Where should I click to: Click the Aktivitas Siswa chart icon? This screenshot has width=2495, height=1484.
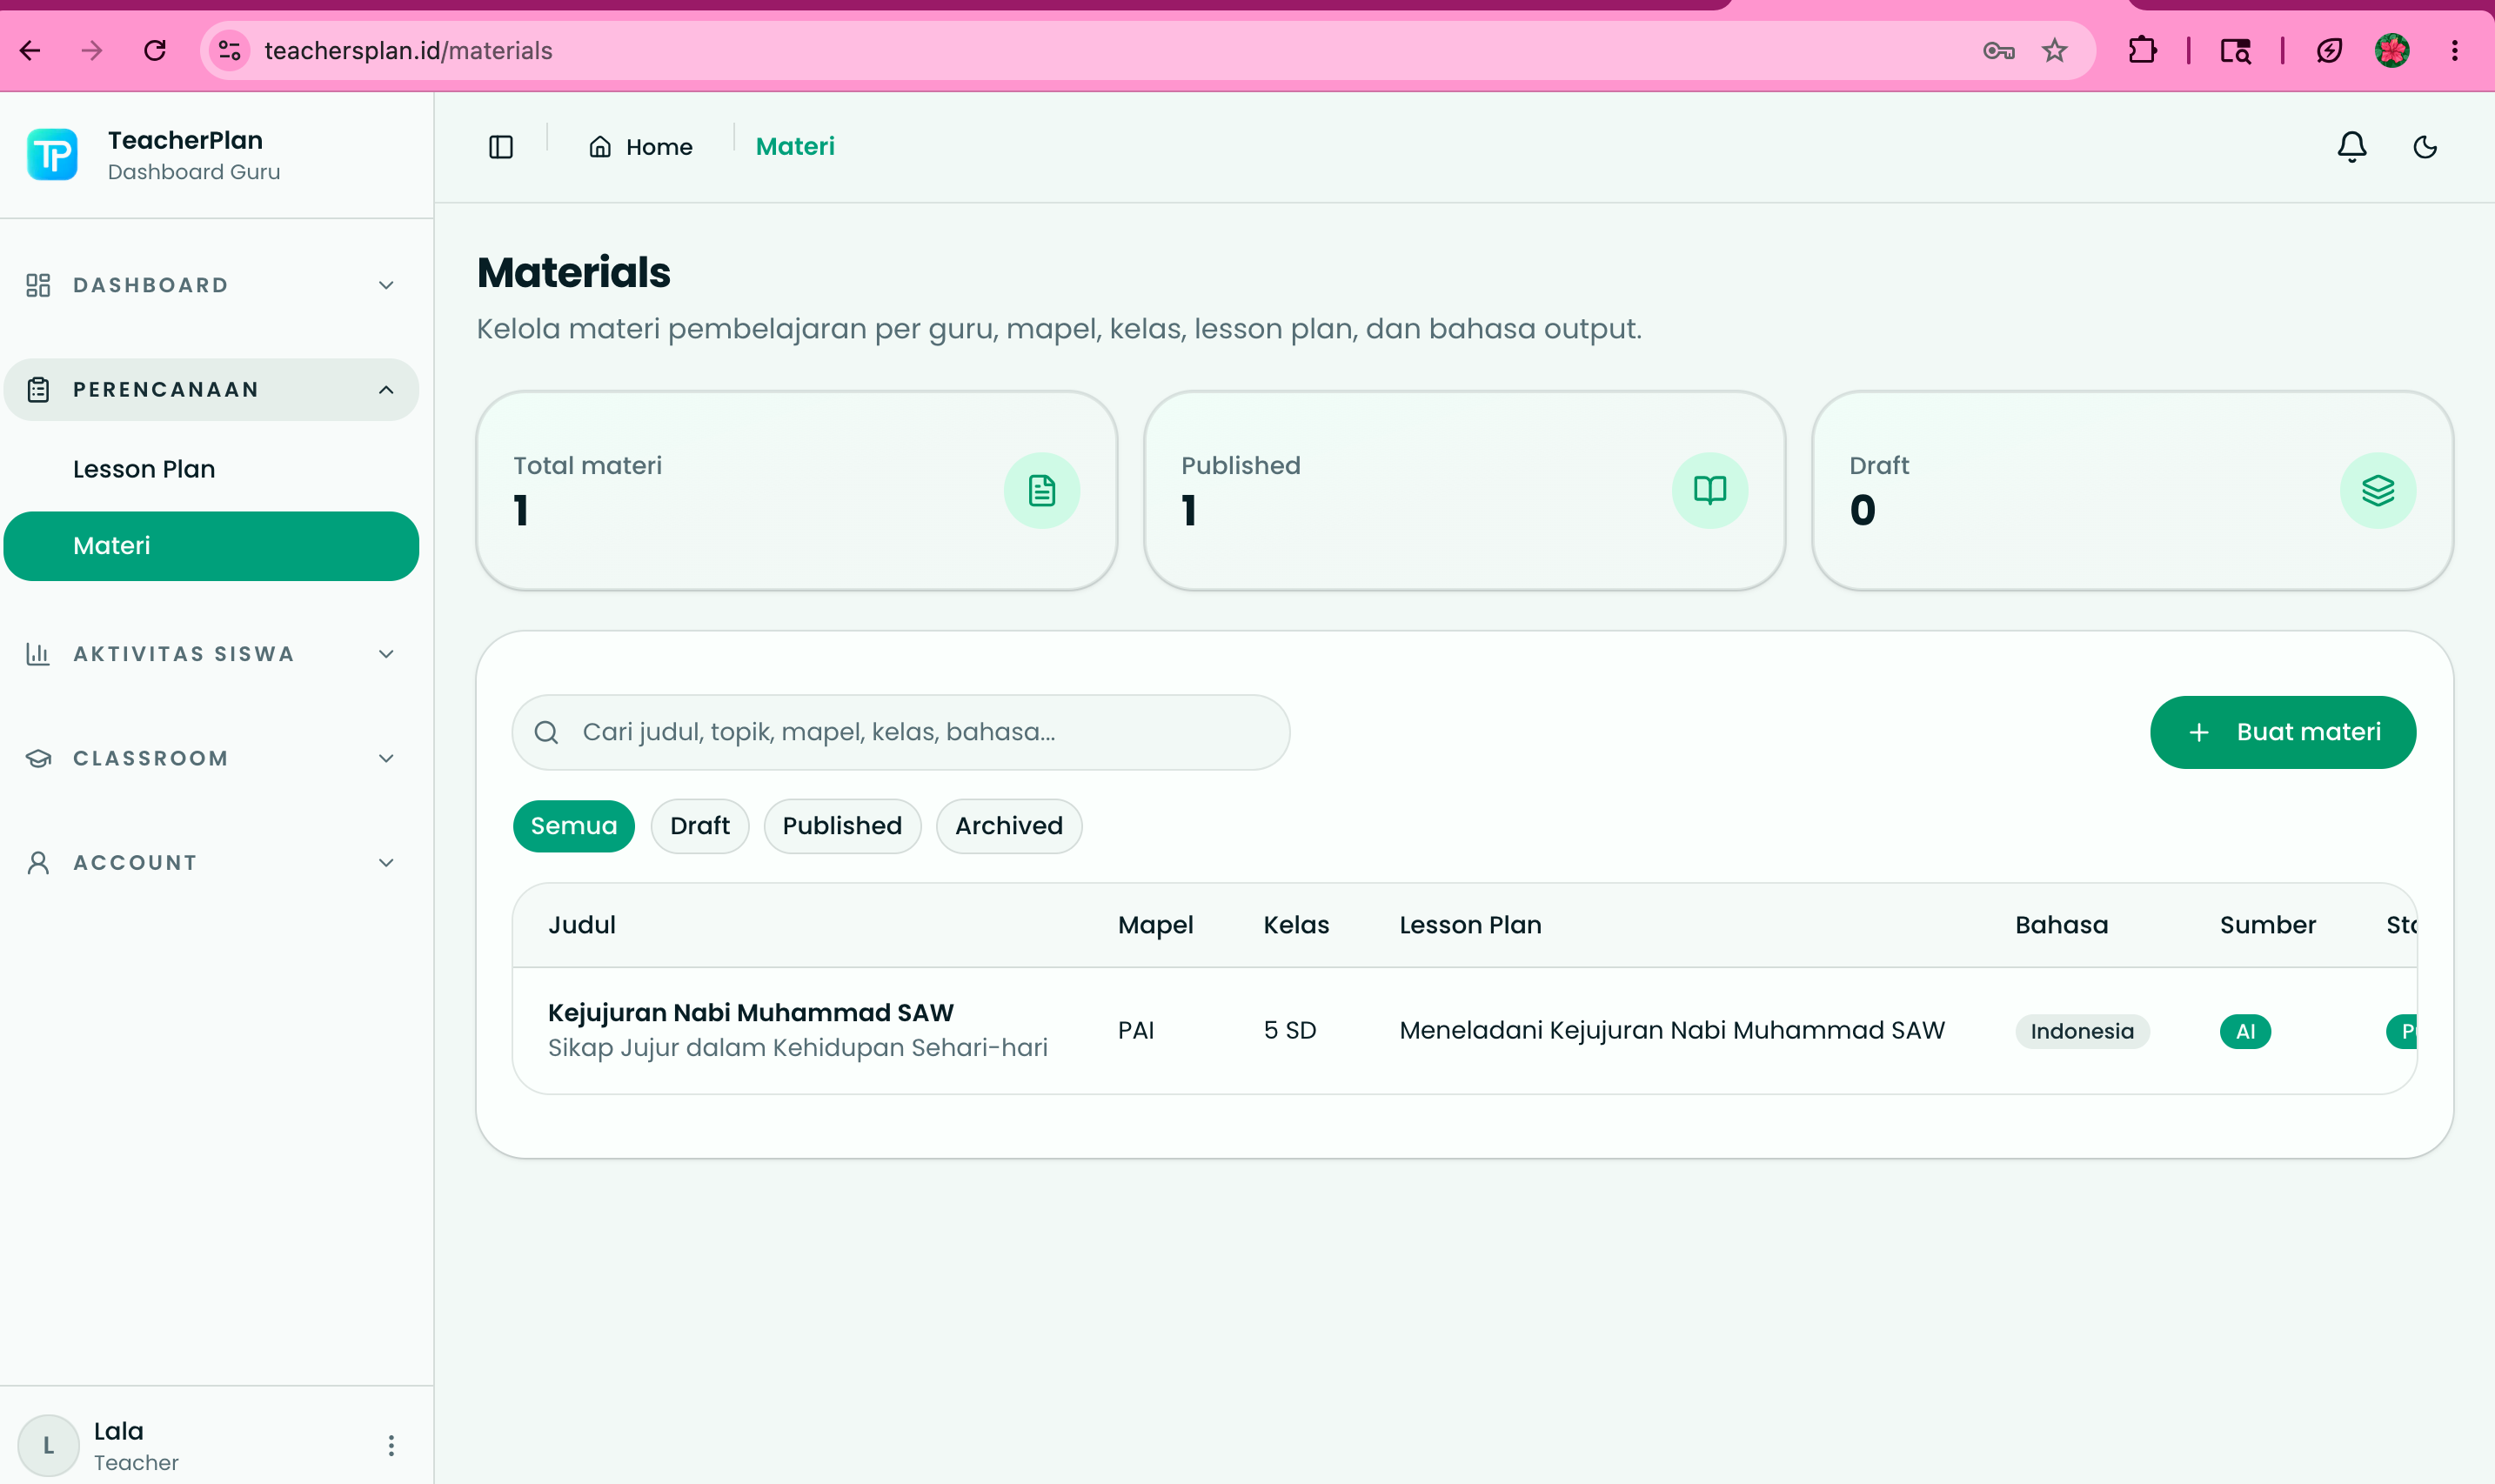[38, 654]
